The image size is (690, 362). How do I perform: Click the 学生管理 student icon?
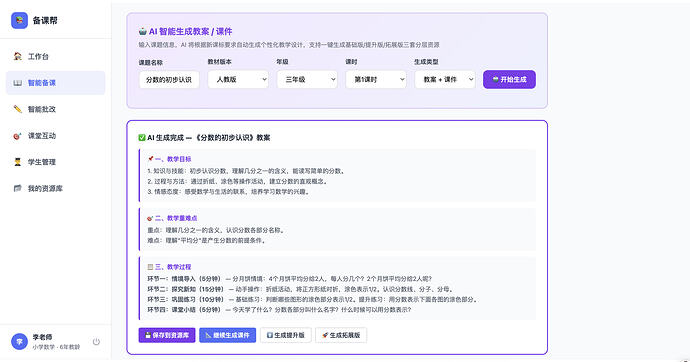(18, 162)
